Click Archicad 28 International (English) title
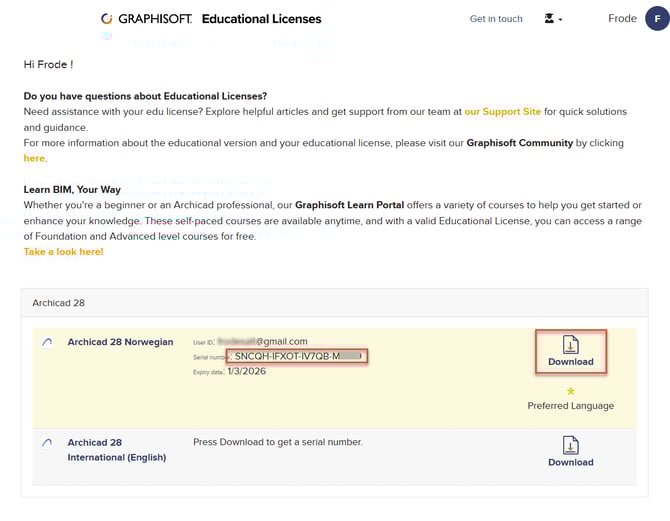The image size is (670, 521). [117, 450]
